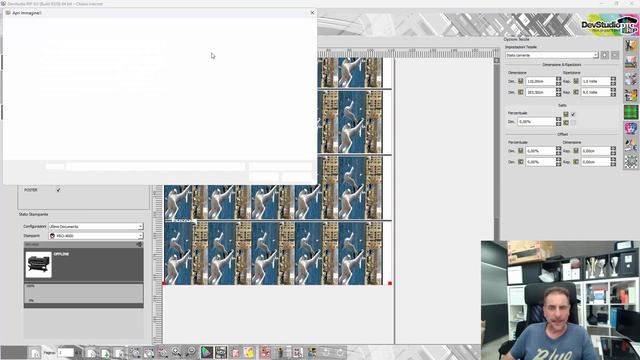Decrease second Dimensione value with down arrow
The height and width of the screenshot is (360, 640).
pos(558,94)
